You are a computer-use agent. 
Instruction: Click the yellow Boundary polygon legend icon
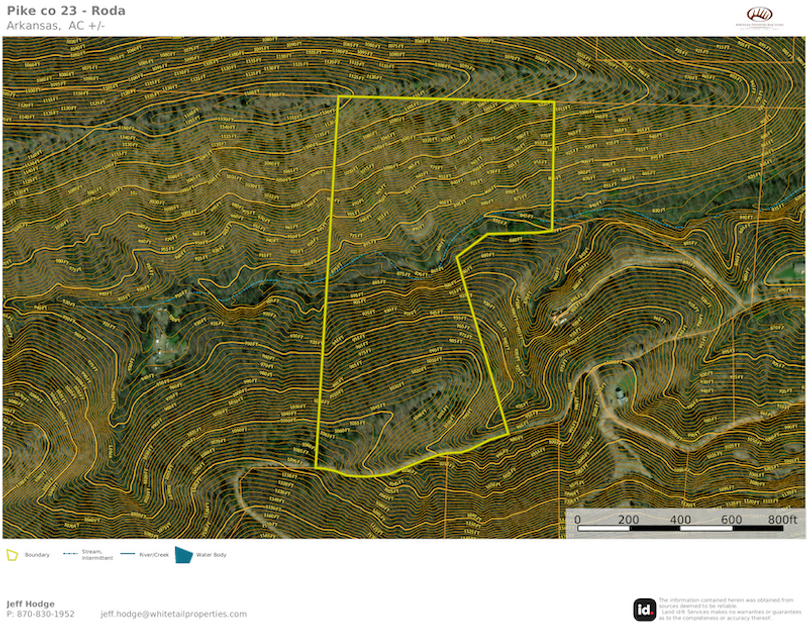click(x=12, y=555)
